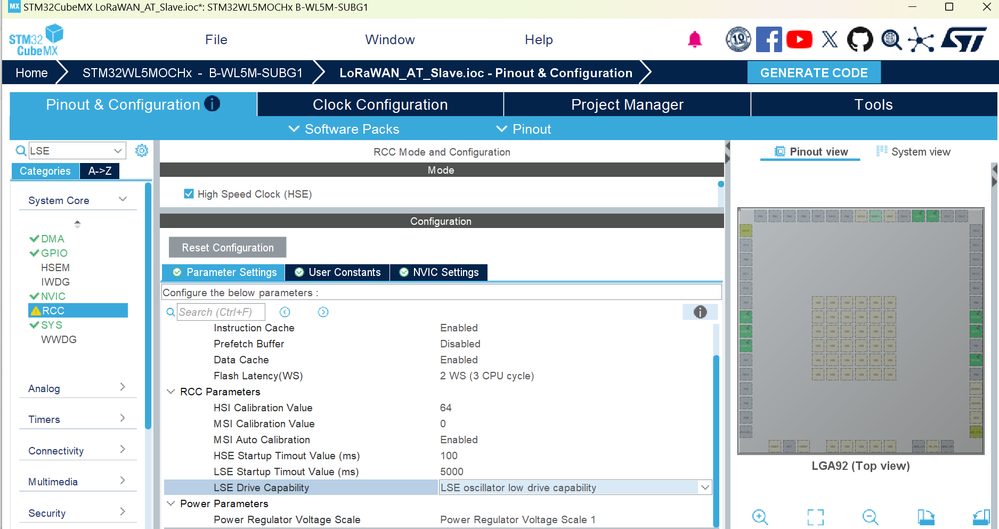Switch to the Clock Configuration tab
The width and height of the screenshot is (999, 529).
(380, 105)
